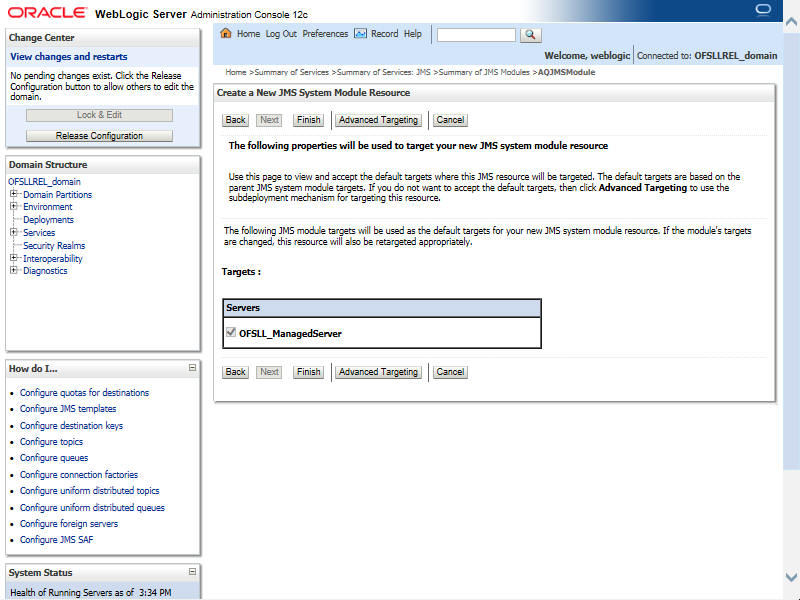The height and width of the screenshot is (600, 800).
Task: Expand the Services tree node
Action: point(14,232)
